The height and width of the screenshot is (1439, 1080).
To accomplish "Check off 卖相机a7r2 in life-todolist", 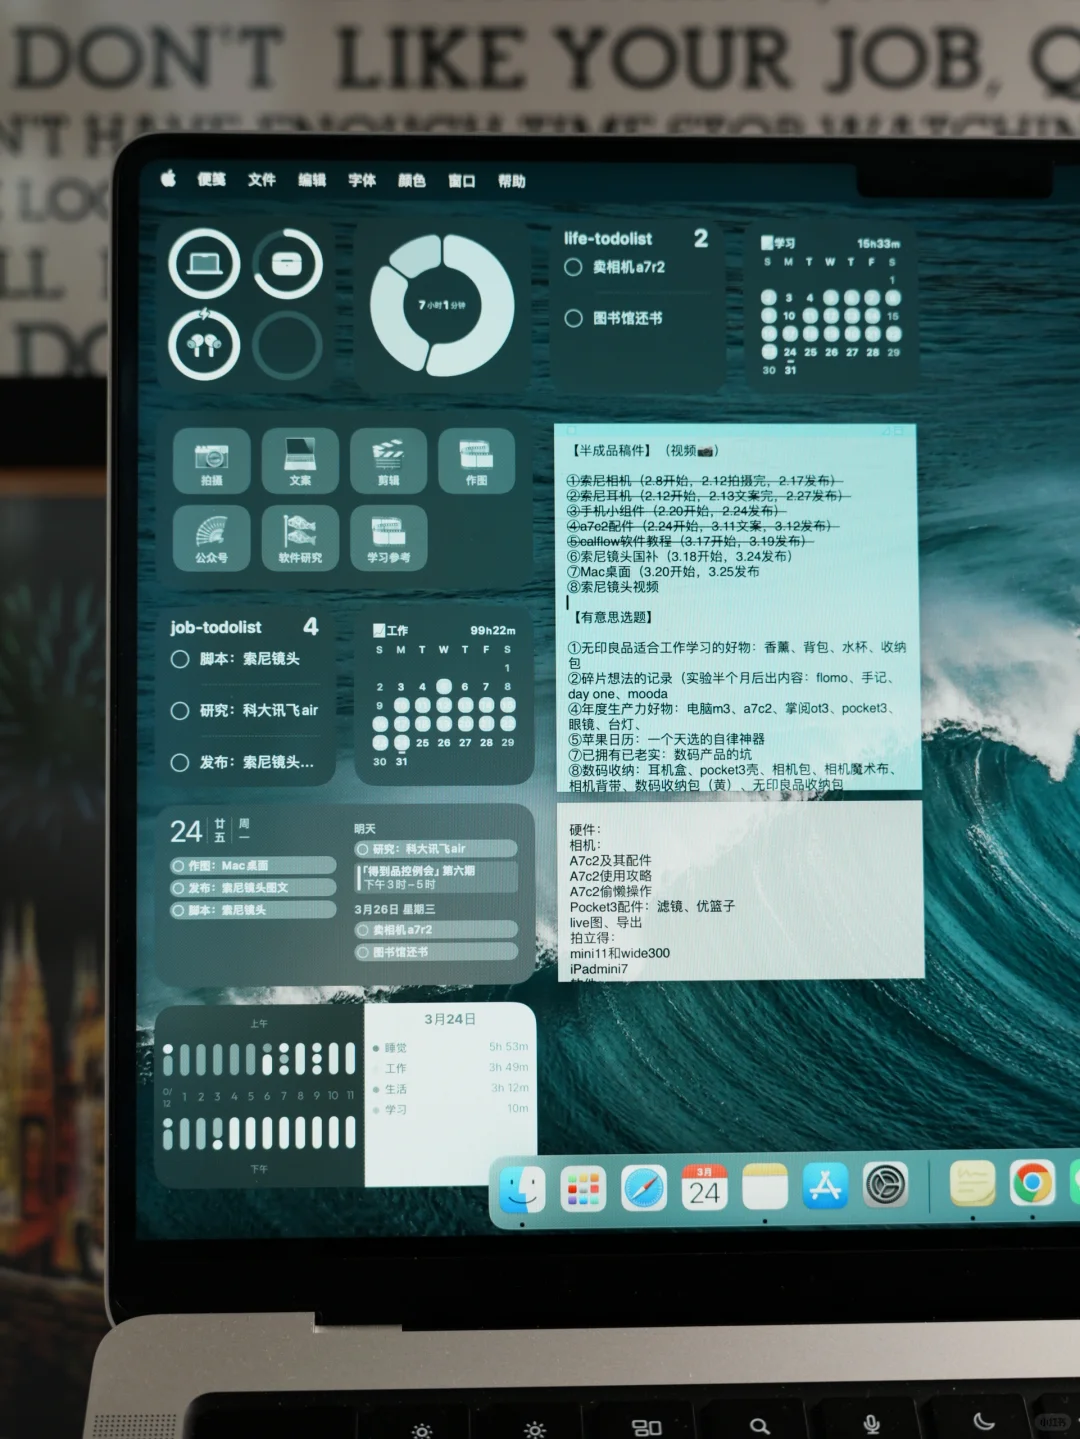I will 573,267.
